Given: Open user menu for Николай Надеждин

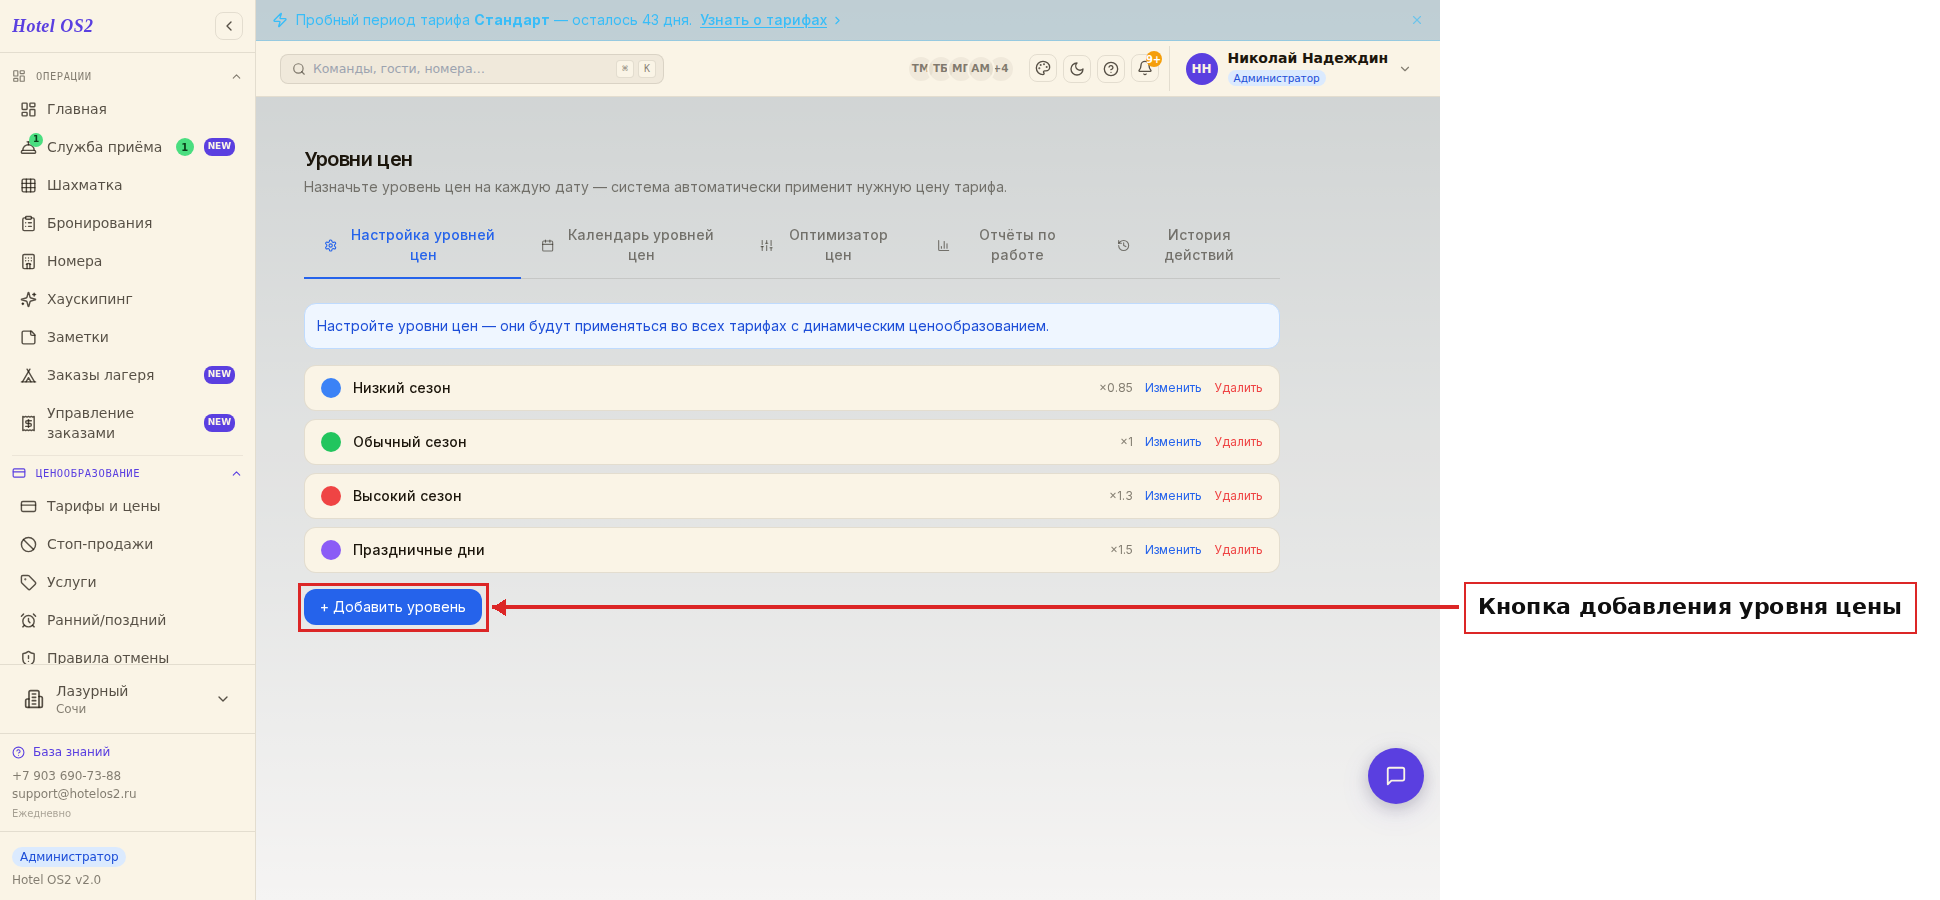Looking at the screenshot, I should (1298, 69).
